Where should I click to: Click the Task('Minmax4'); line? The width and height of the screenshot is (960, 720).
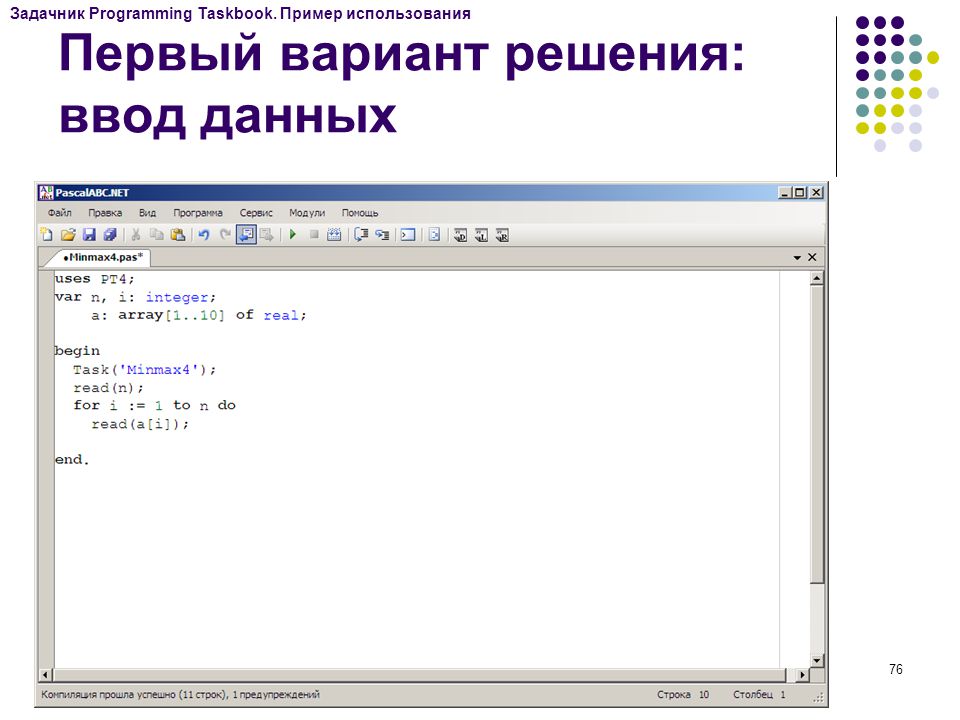click(144, 370)
